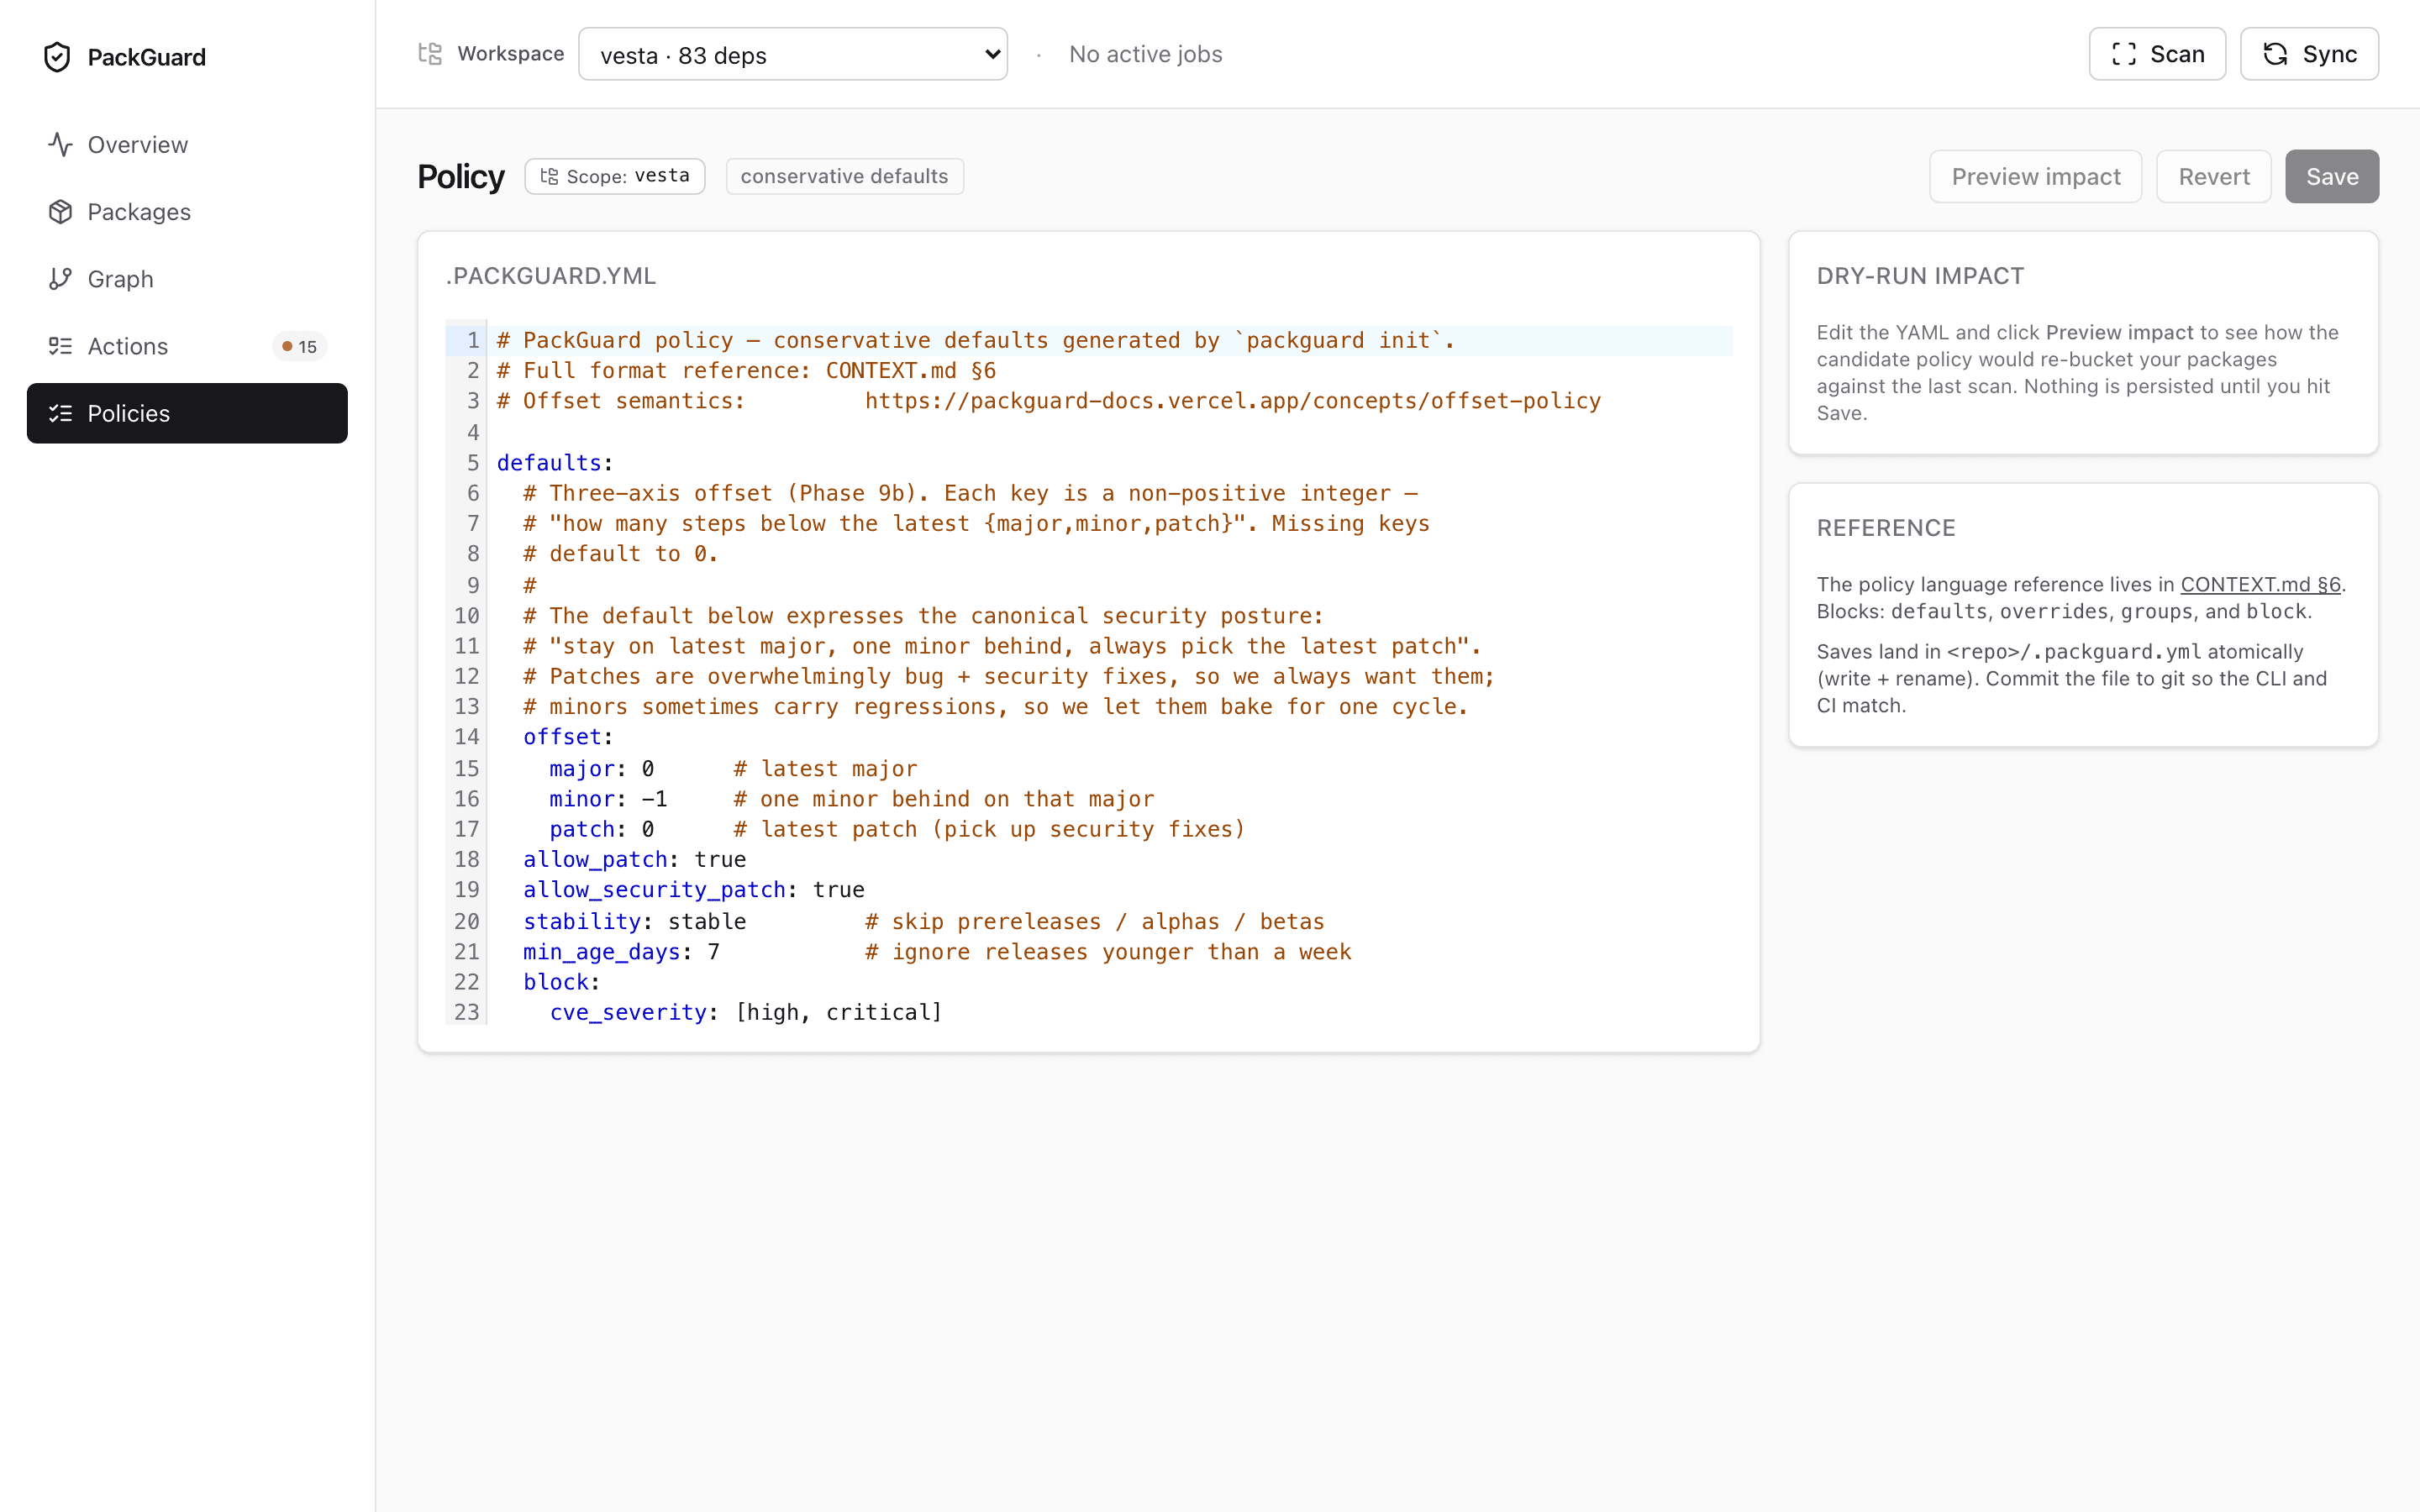Go to Packages in sidebar
The width and height of the screenshot is (2420, 1512).
coord(187,212)
